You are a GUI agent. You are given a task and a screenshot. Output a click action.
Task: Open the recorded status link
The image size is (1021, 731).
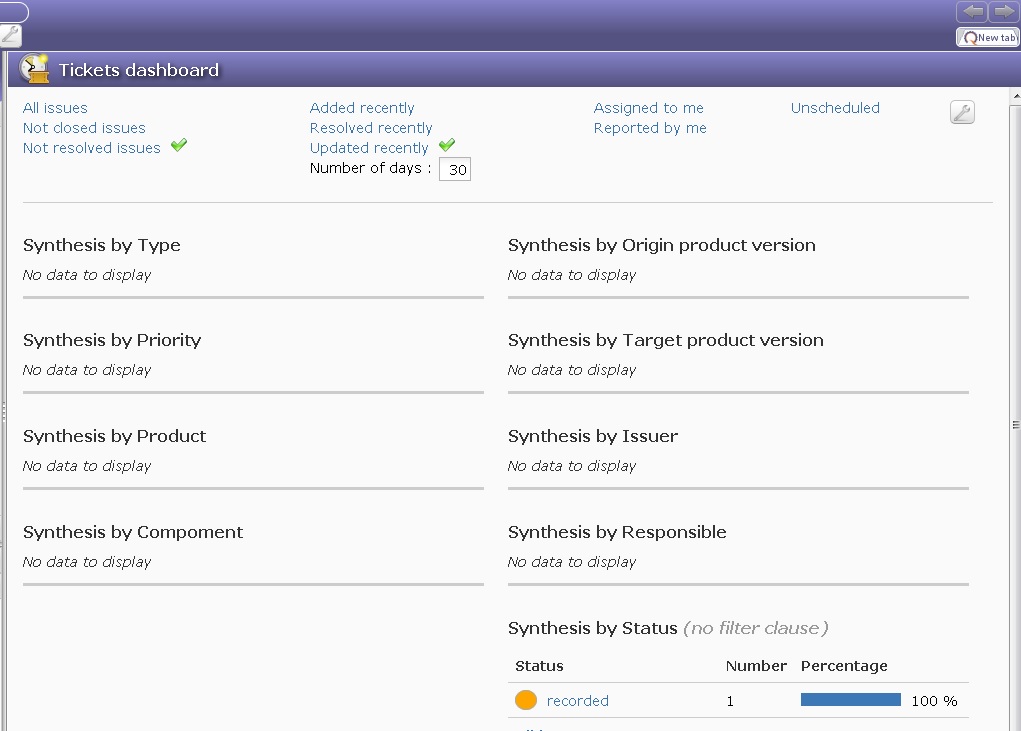coord(578,701)
